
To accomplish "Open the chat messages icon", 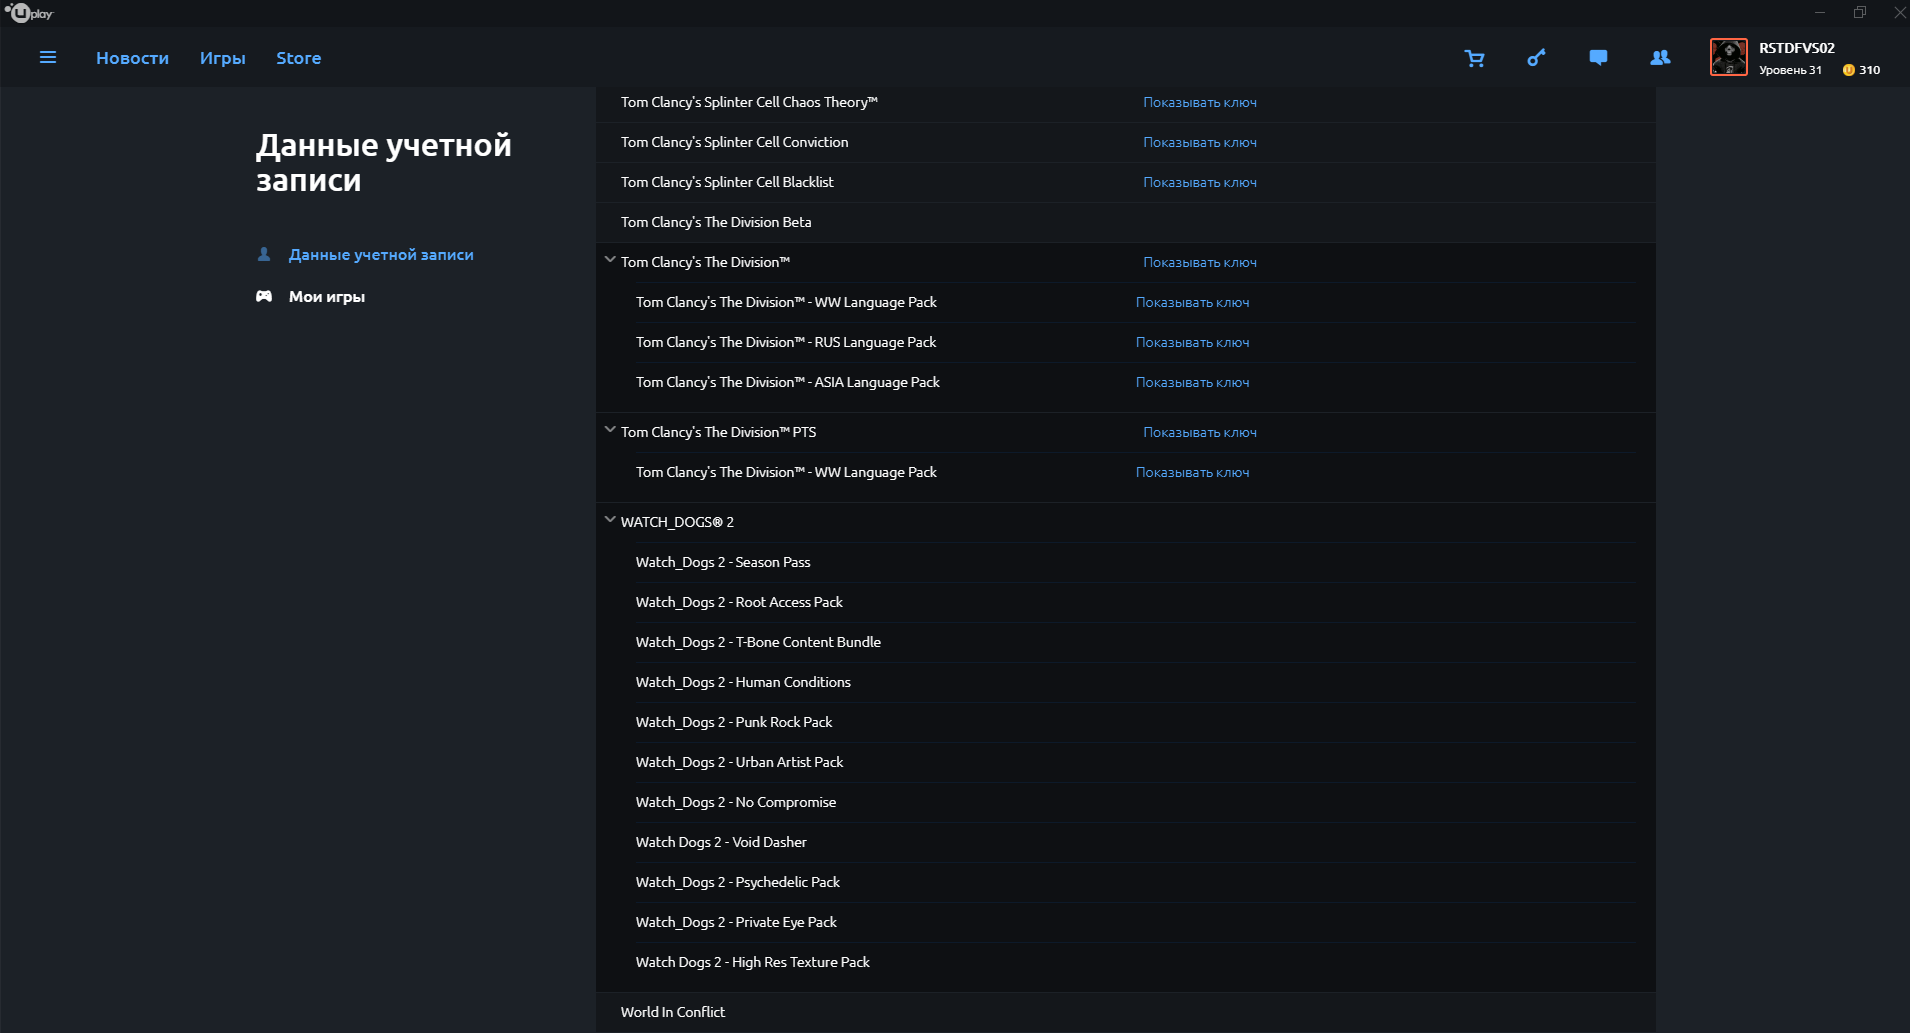I will pyautogui.click(x=1598, y=58).
